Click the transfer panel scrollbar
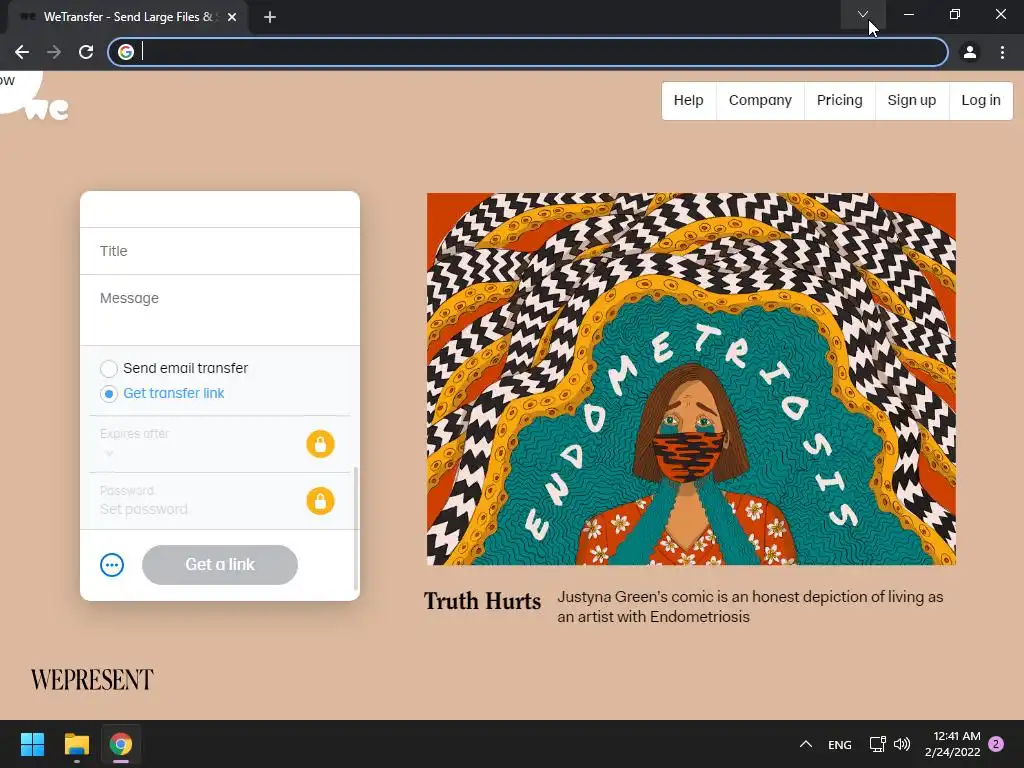The height and width of the screenshot is (768, 1024). (355, 528)
